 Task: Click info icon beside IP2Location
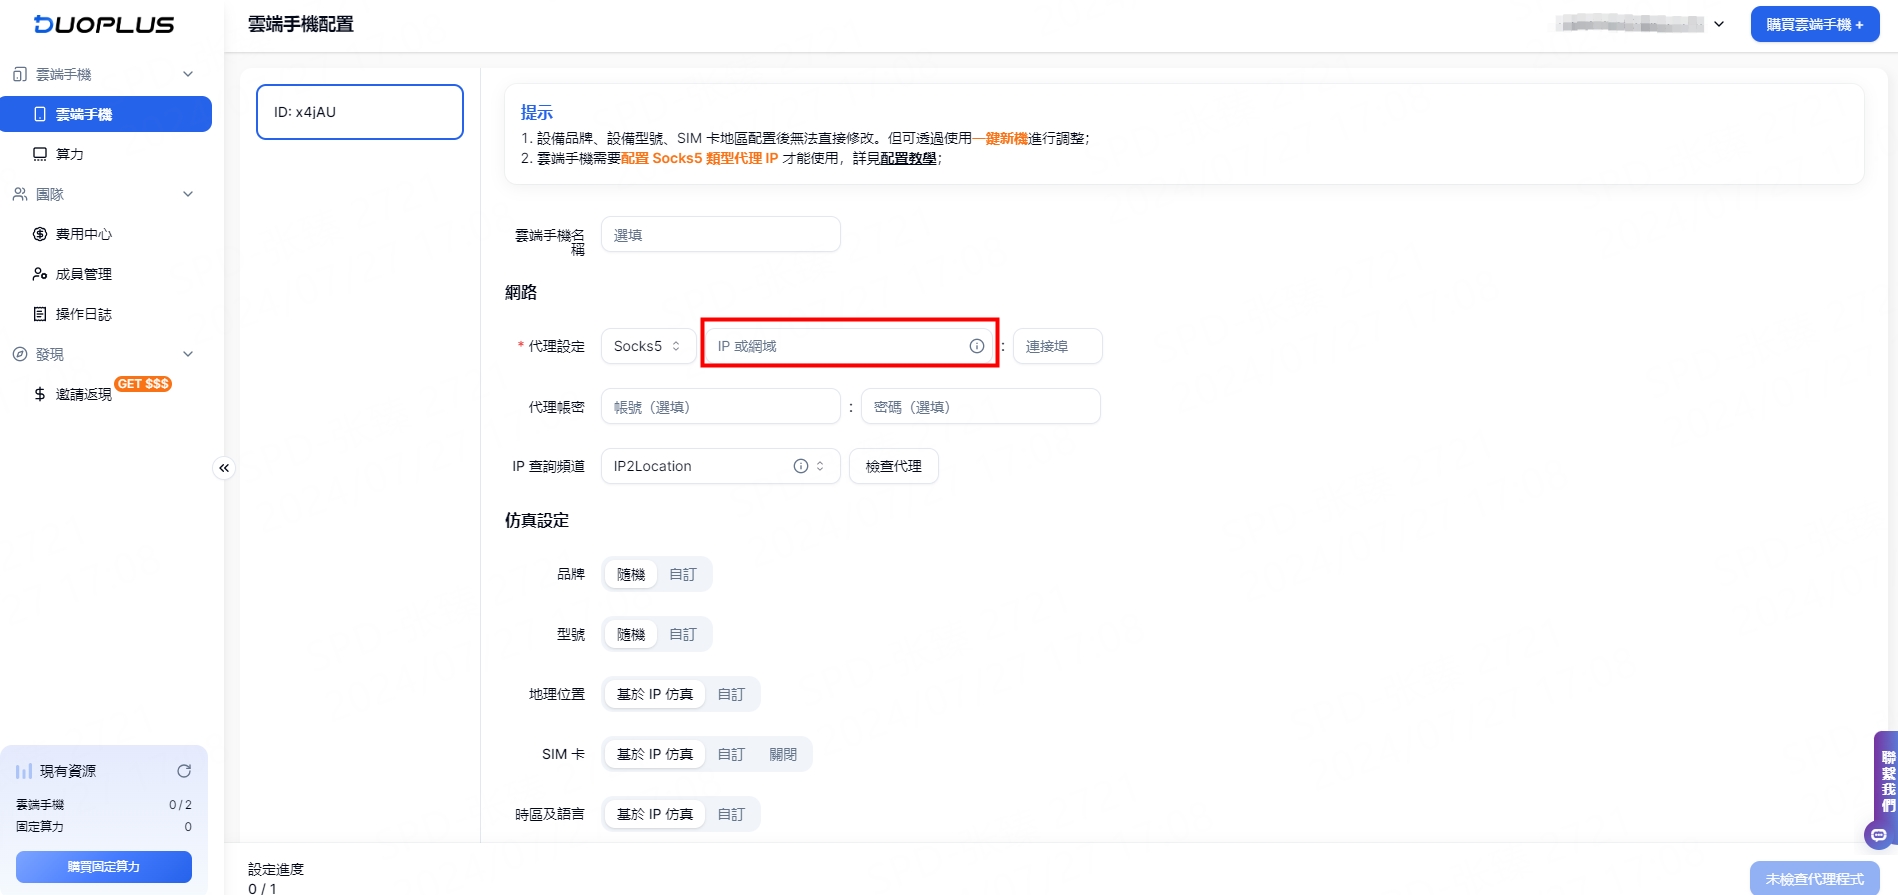pyautogui.click(x=800, y=466)
